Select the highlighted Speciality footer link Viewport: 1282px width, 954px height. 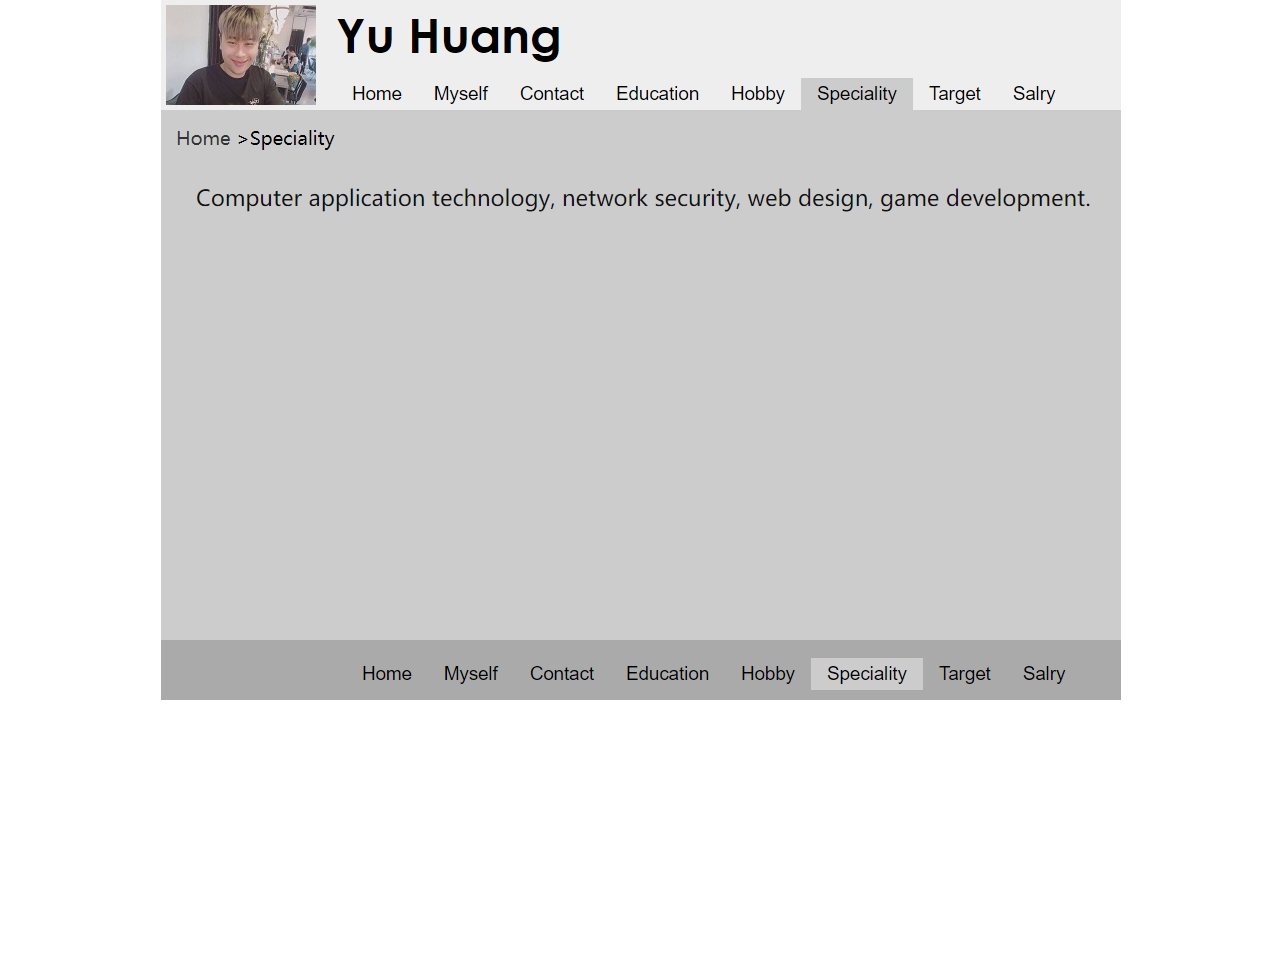tap(867, 674)
